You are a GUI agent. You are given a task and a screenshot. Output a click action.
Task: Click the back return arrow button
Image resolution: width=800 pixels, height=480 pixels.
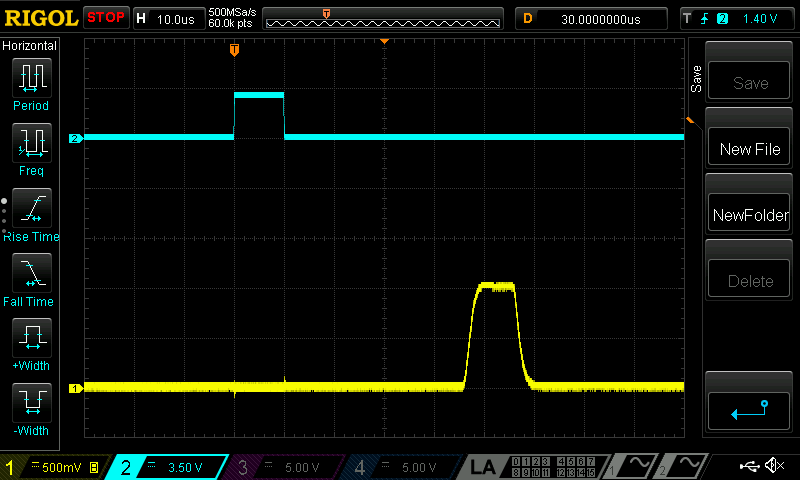click(x=749, y=411)
